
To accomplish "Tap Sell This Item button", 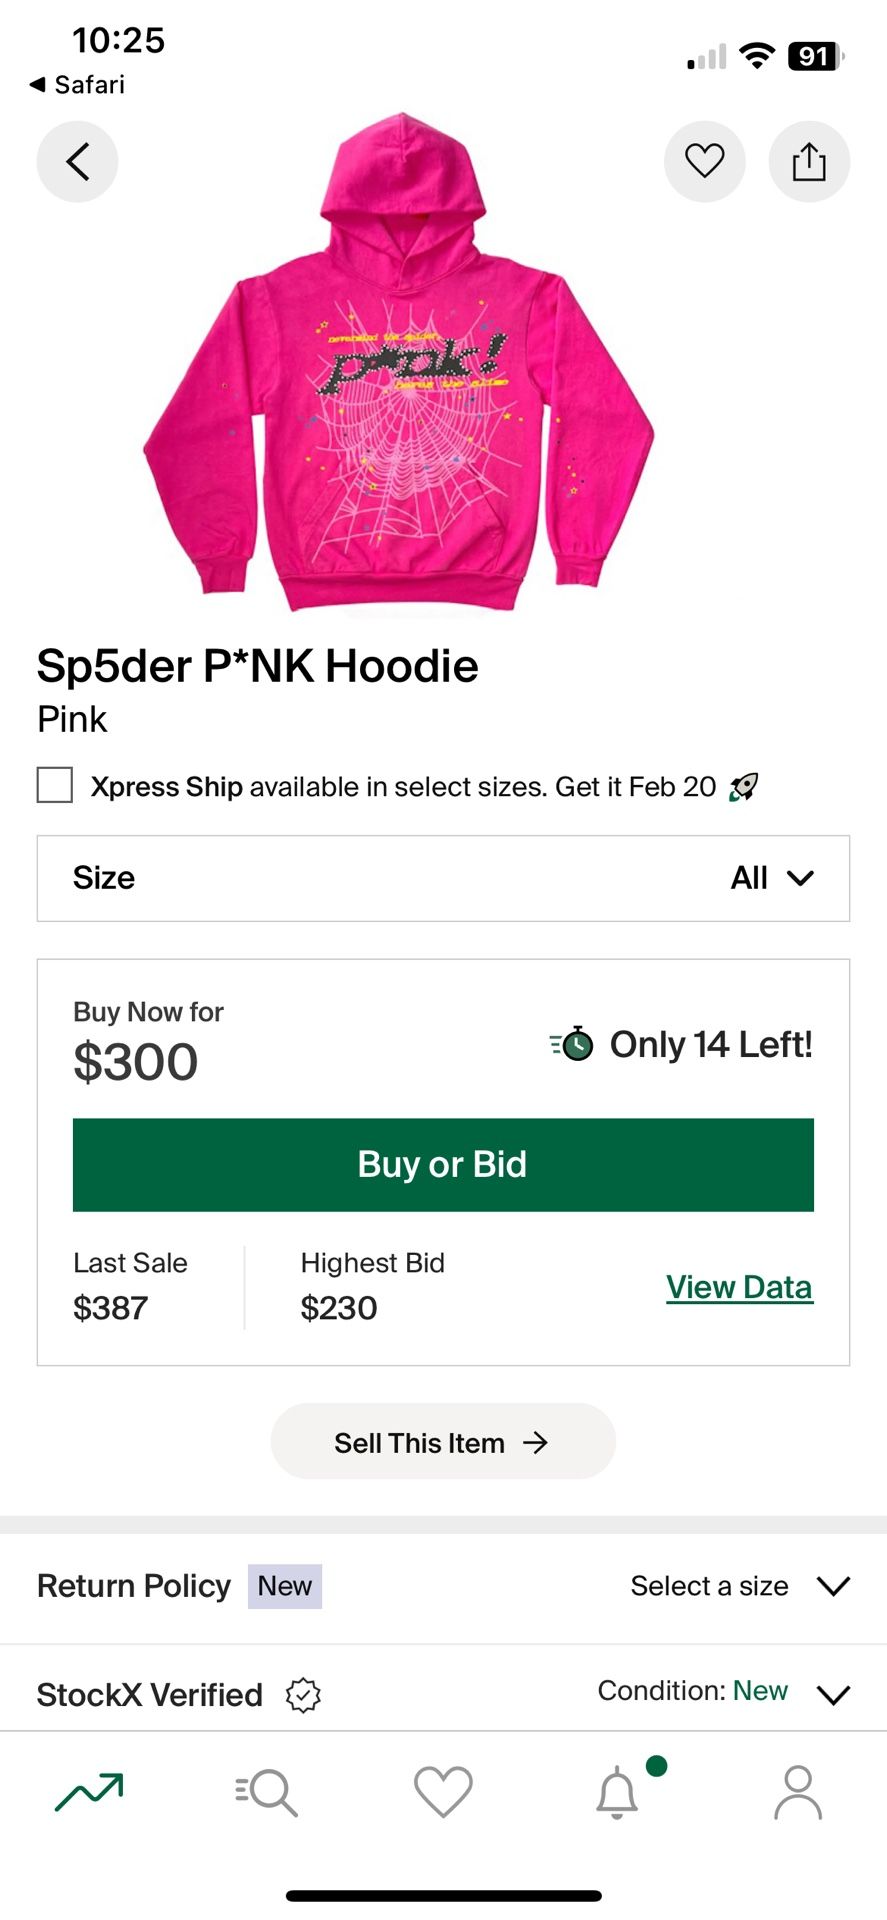I will (443, 1442).
